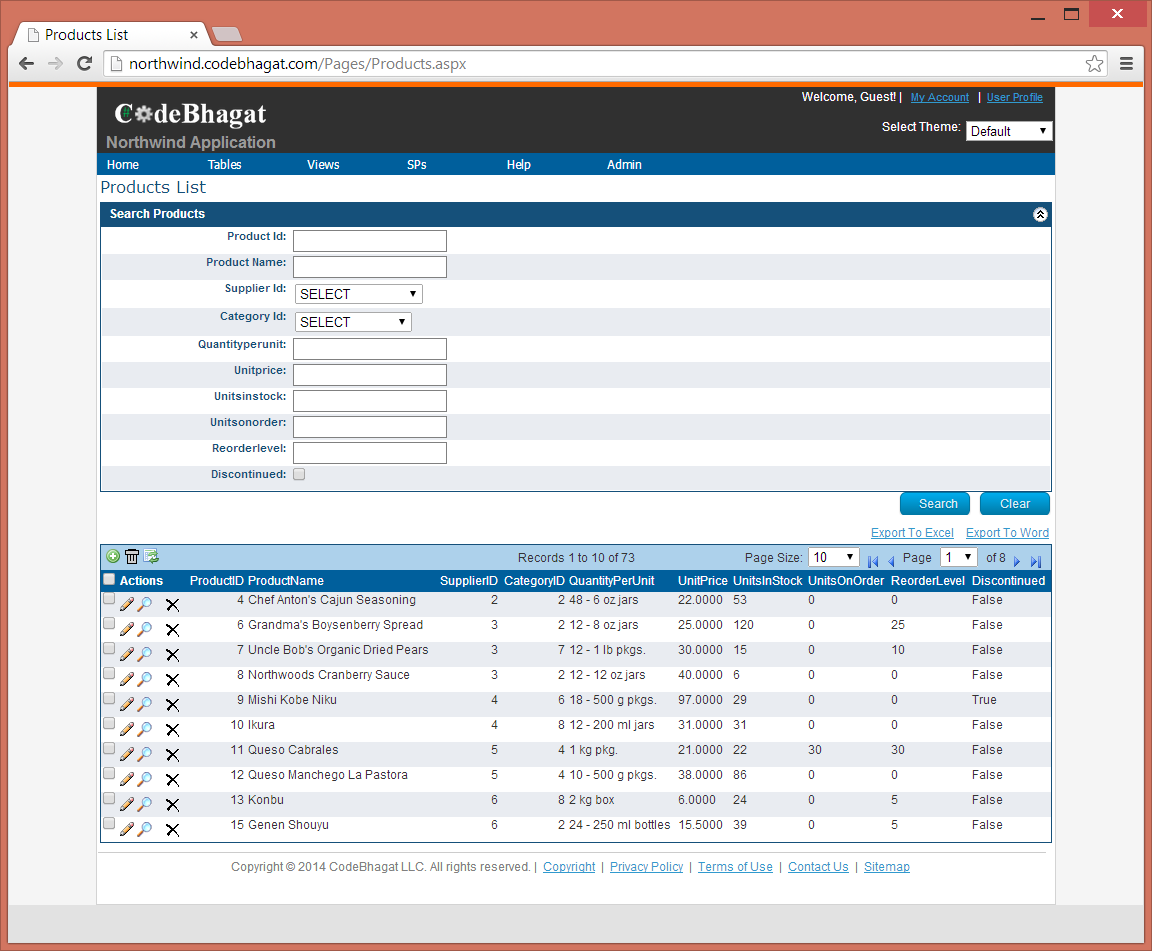Image resolution: width=1152 pixels, height=951 pixels.
Task: Check the Discontinued search checkbox
Action: coord(299,475)
